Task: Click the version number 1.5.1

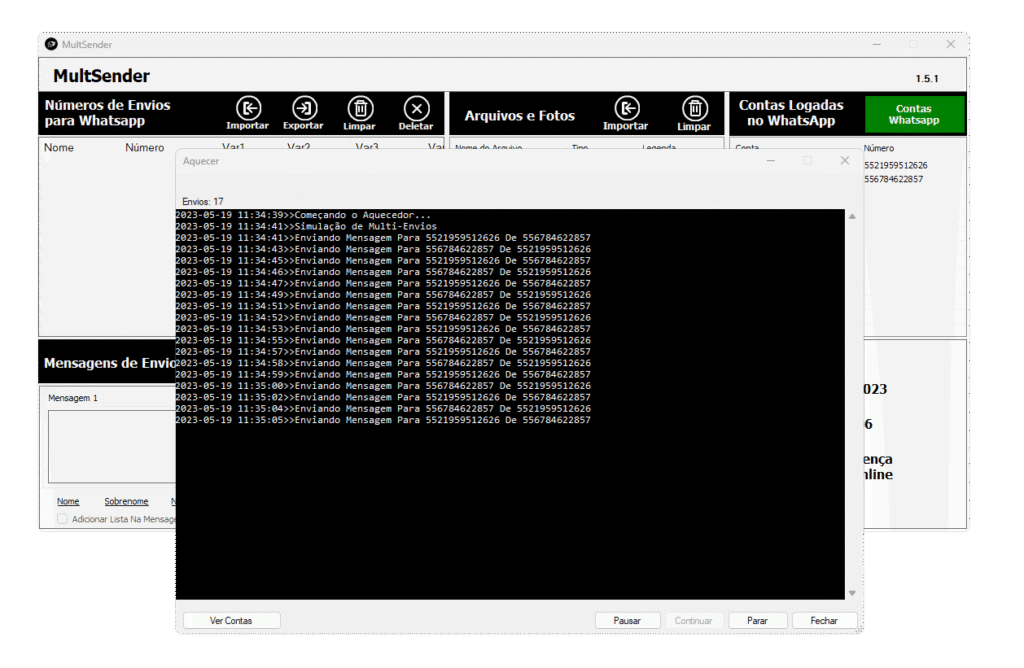Action: (927, 78)
